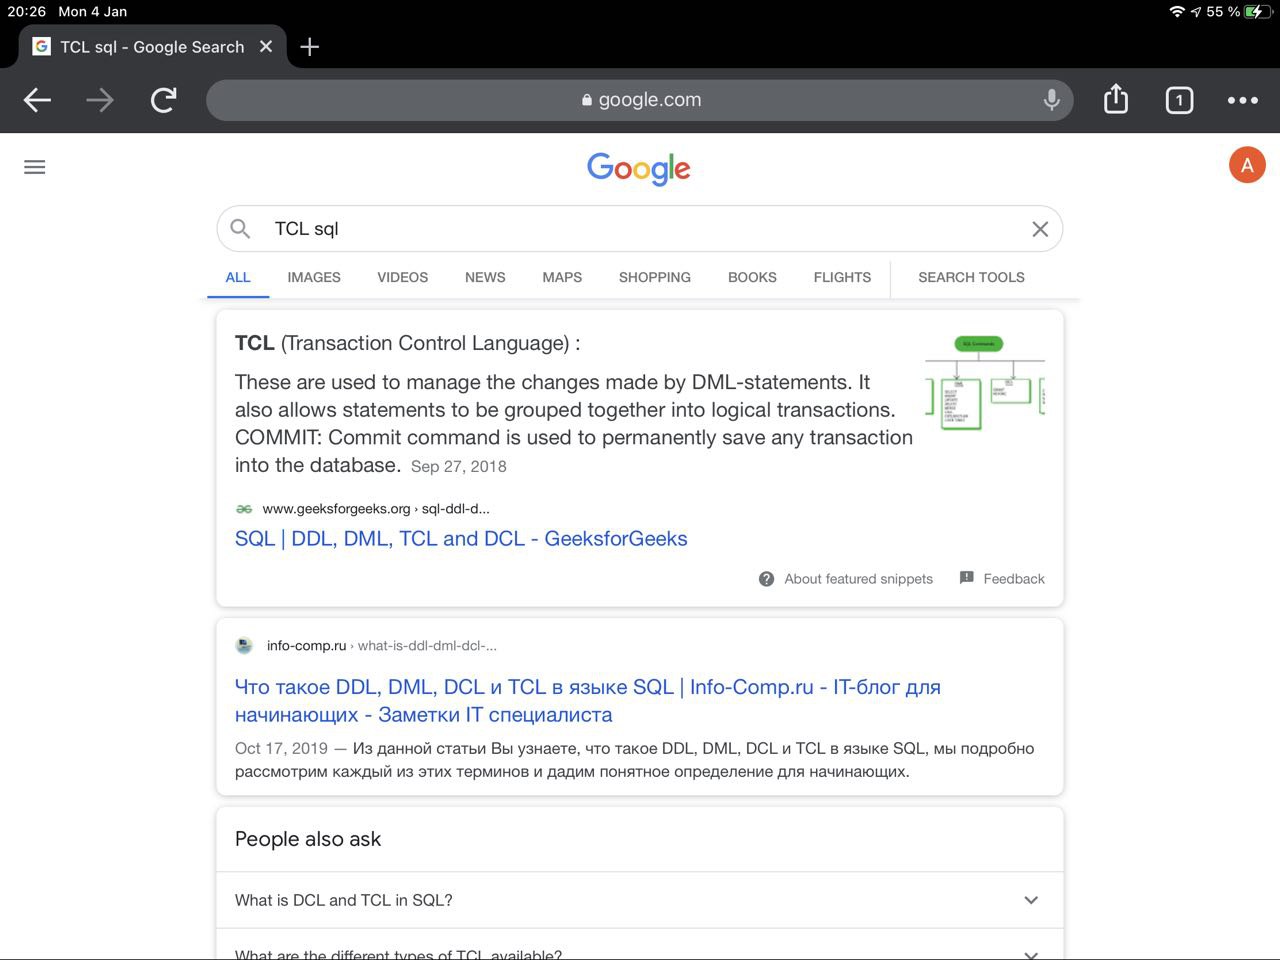
Task: Click the chevron beside What is DCL and TCL
Action: tap(1031, 900)
